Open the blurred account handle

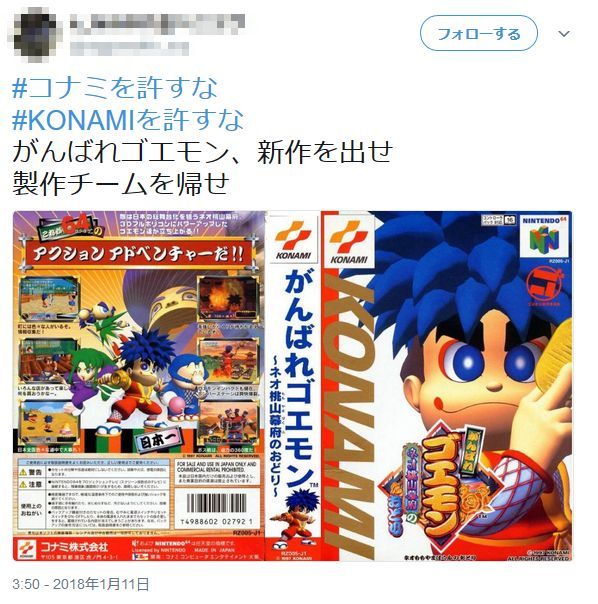(x=129, y=49)
